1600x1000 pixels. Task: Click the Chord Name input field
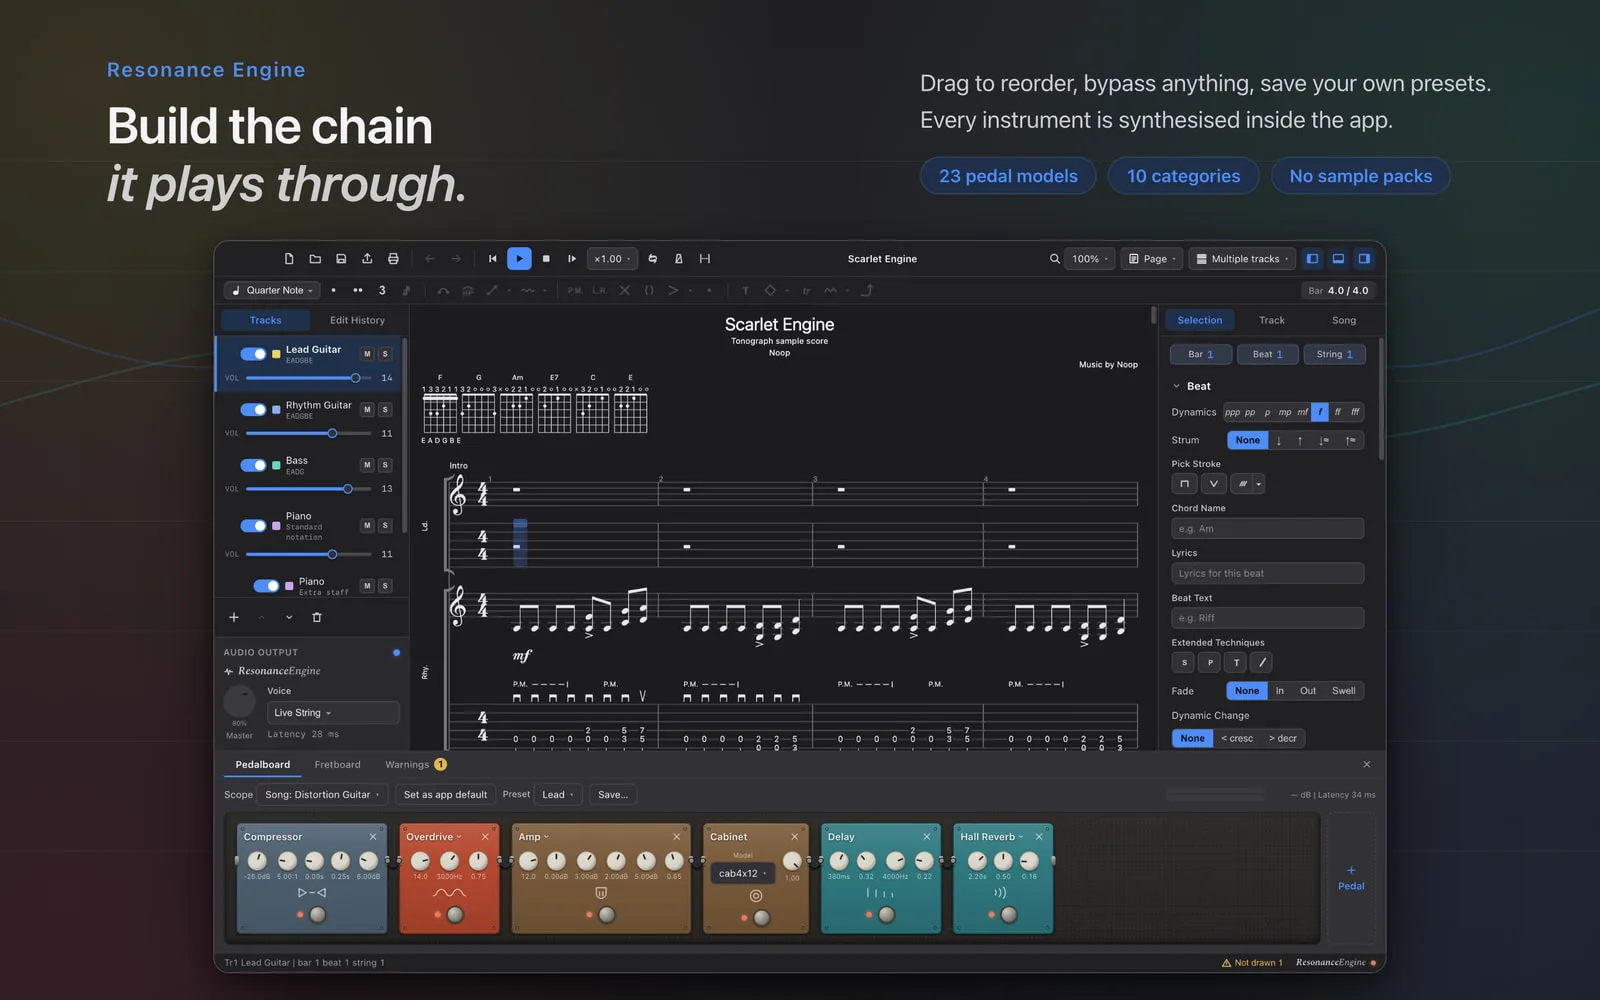[x=1267, y=529]
